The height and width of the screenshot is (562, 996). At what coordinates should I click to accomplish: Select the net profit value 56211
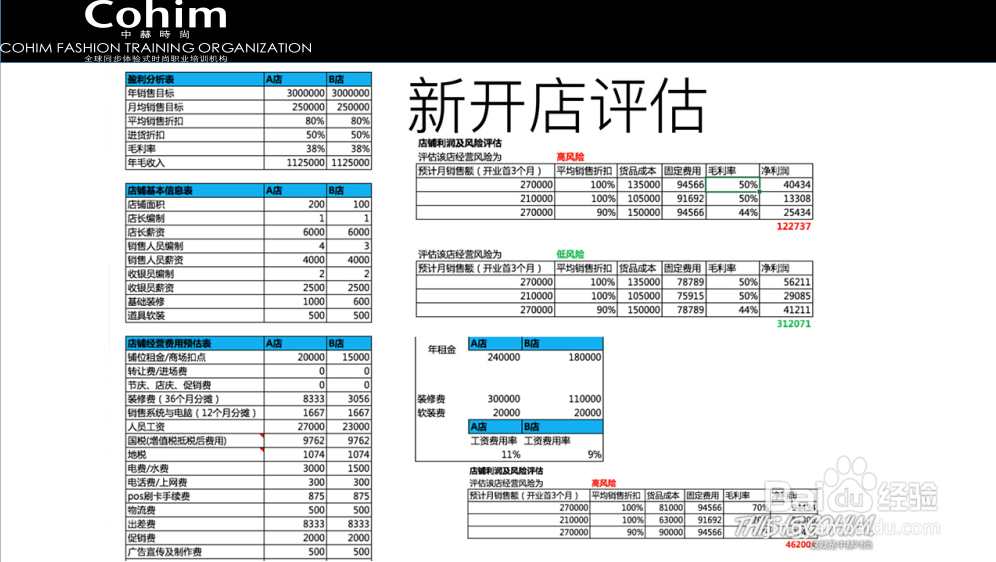[x=797, y=282]
